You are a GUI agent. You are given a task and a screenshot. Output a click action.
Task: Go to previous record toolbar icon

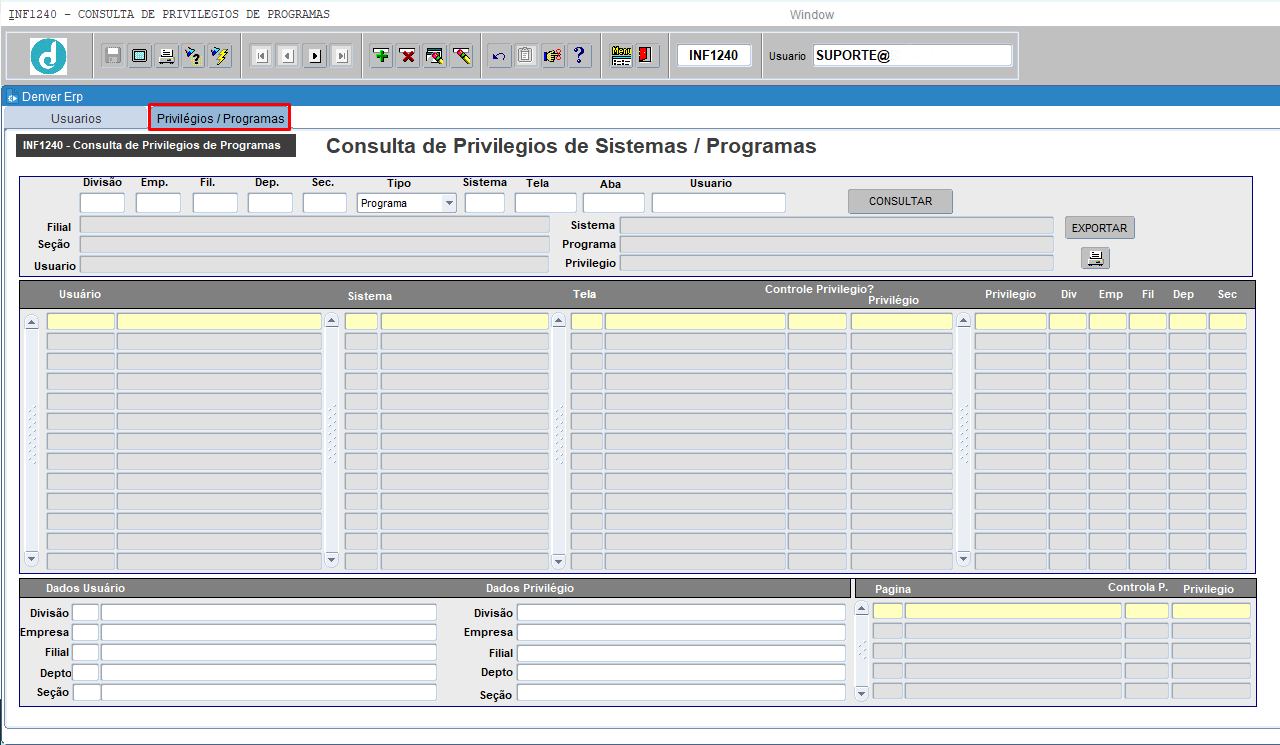288,56
